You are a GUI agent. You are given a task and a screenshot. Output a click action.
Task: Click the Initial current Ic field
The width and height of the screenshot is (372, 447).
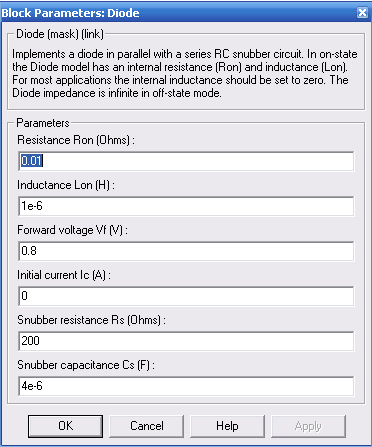click(186, 296)
